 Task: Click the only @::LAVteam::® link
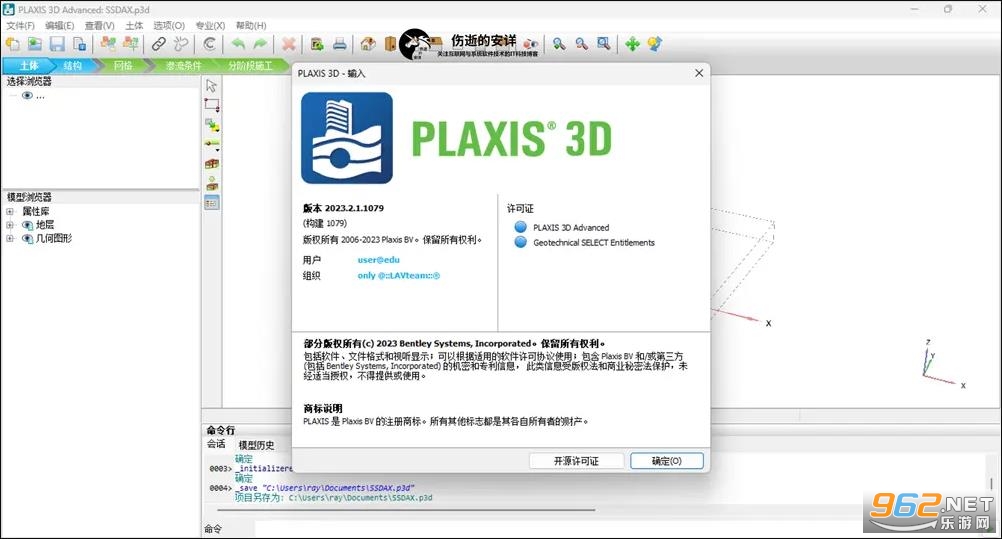399,276
